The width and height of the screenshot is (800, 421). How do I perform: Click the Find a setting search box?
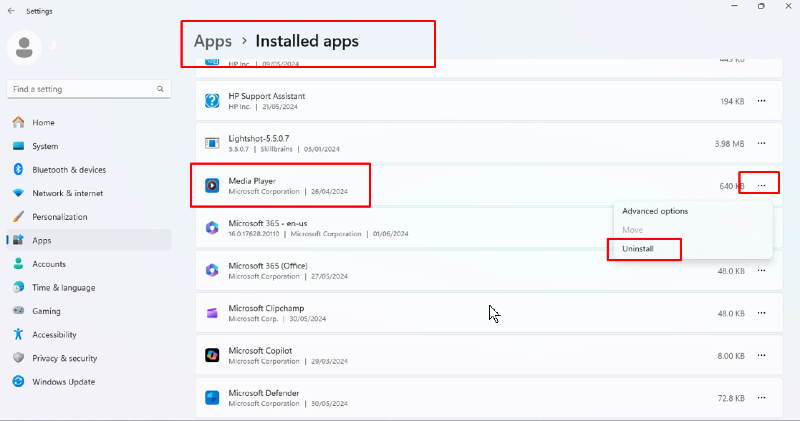point(80,89)
